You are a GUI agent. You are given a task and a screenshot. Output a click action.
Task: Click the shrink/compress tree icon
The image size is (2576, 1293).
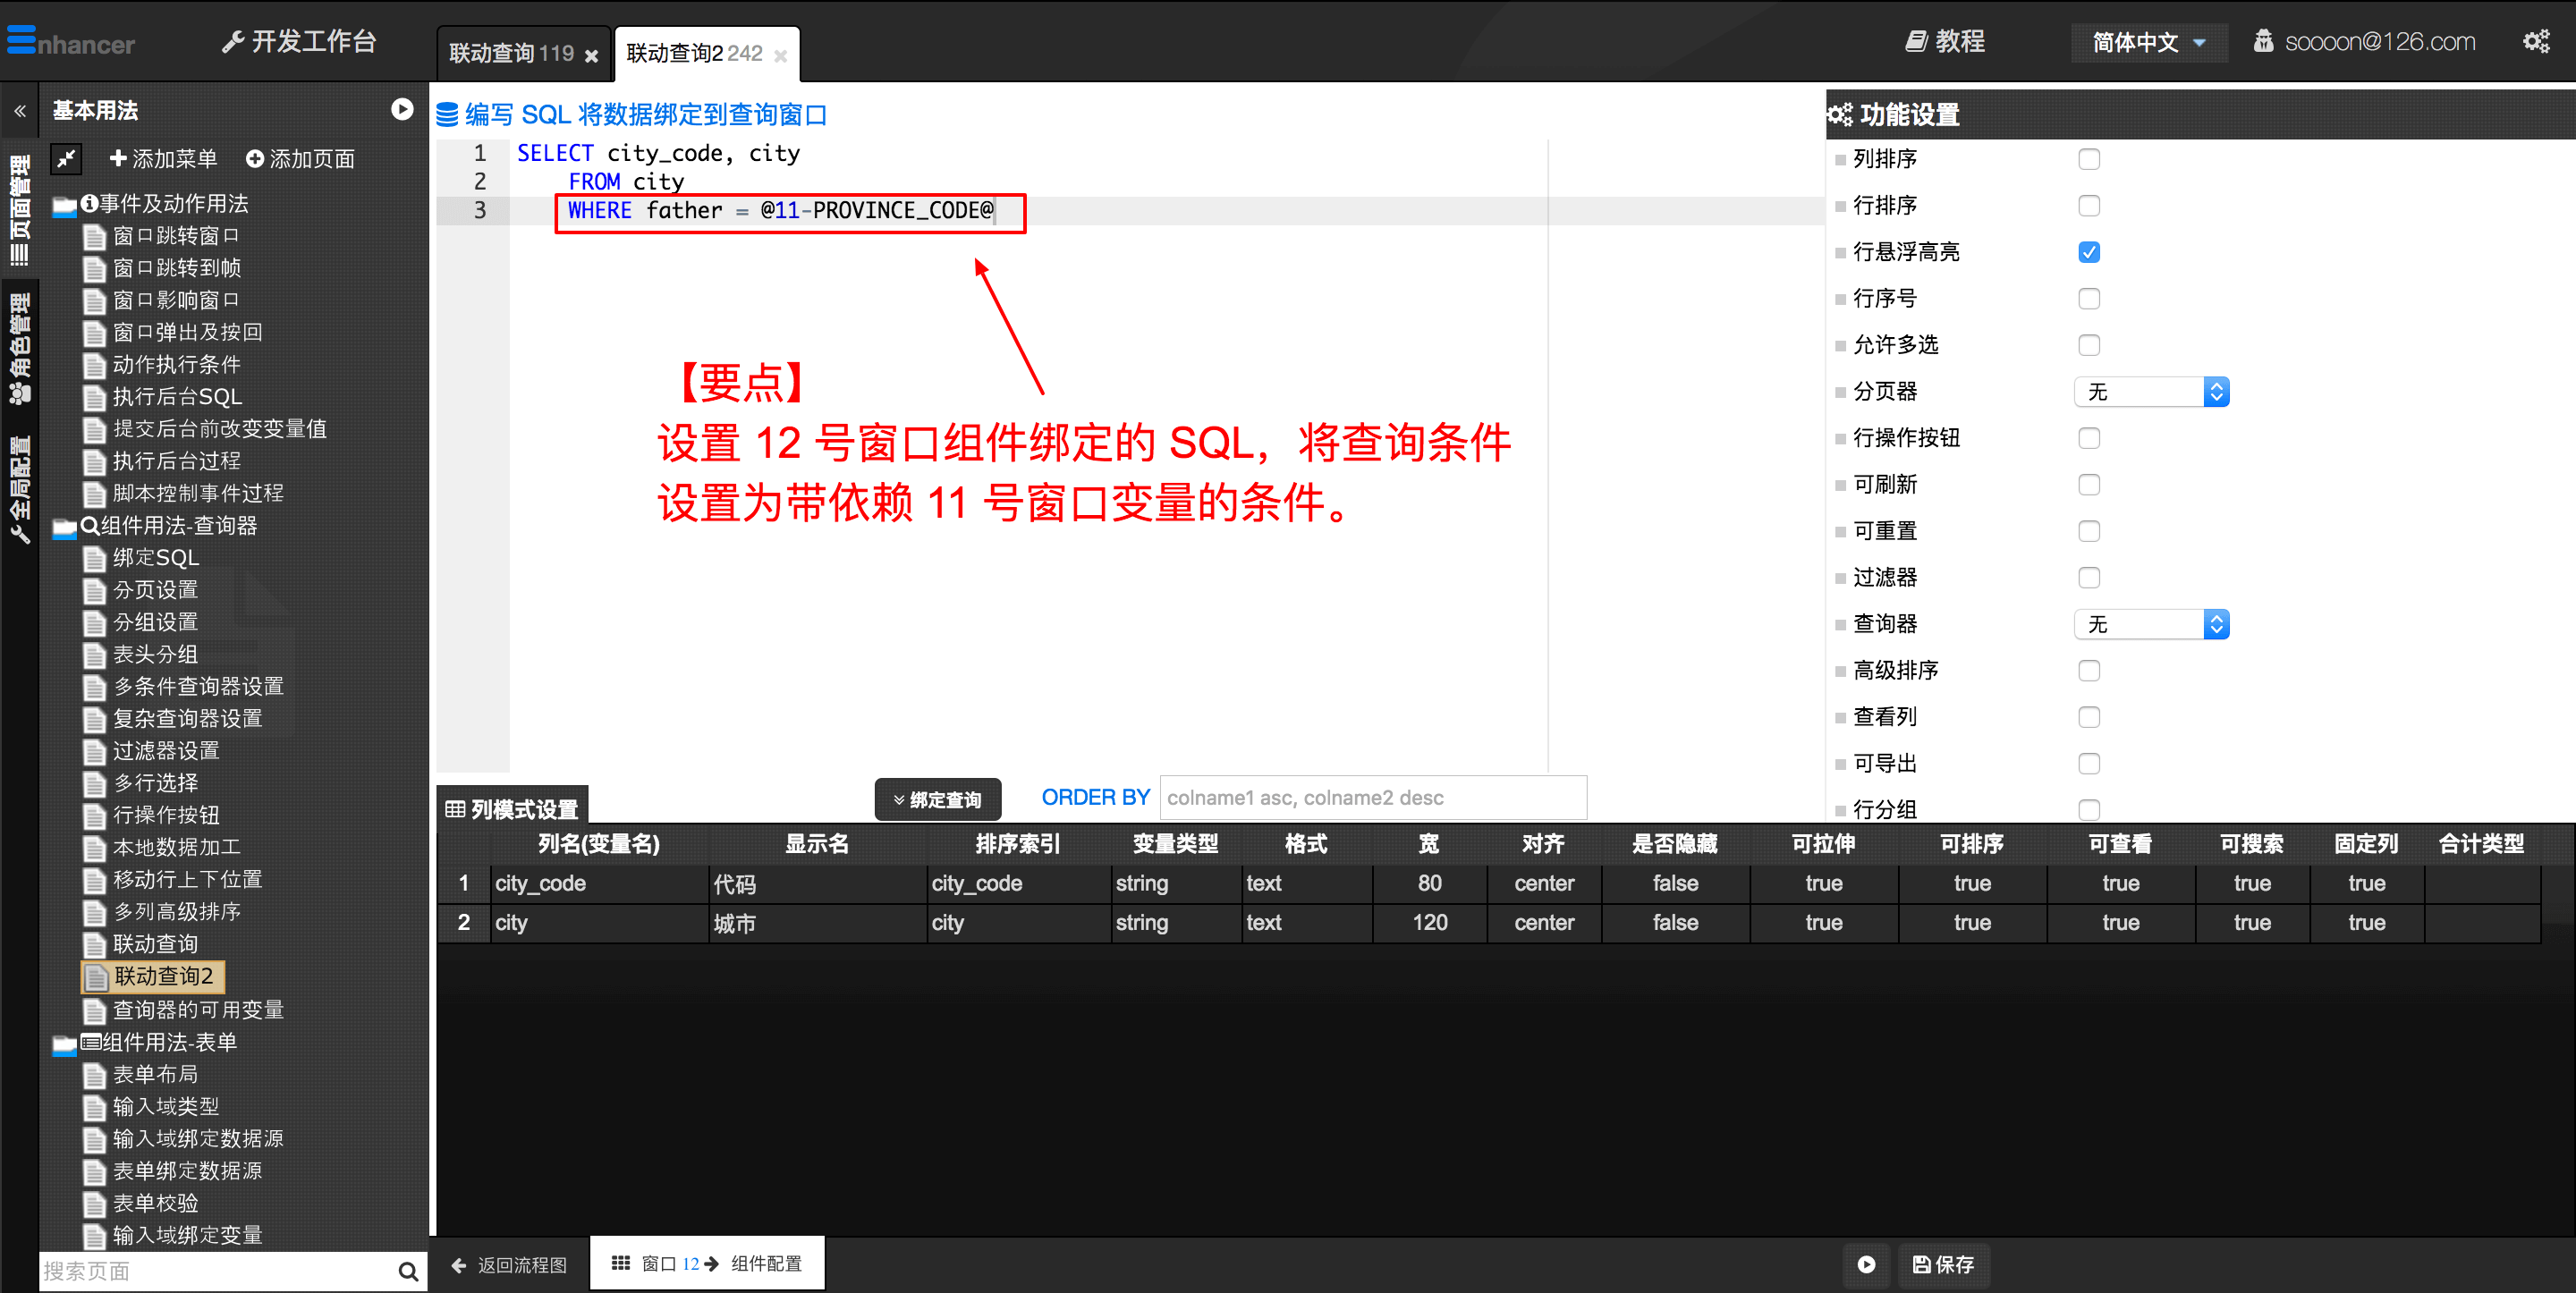[x=66, y=158]
